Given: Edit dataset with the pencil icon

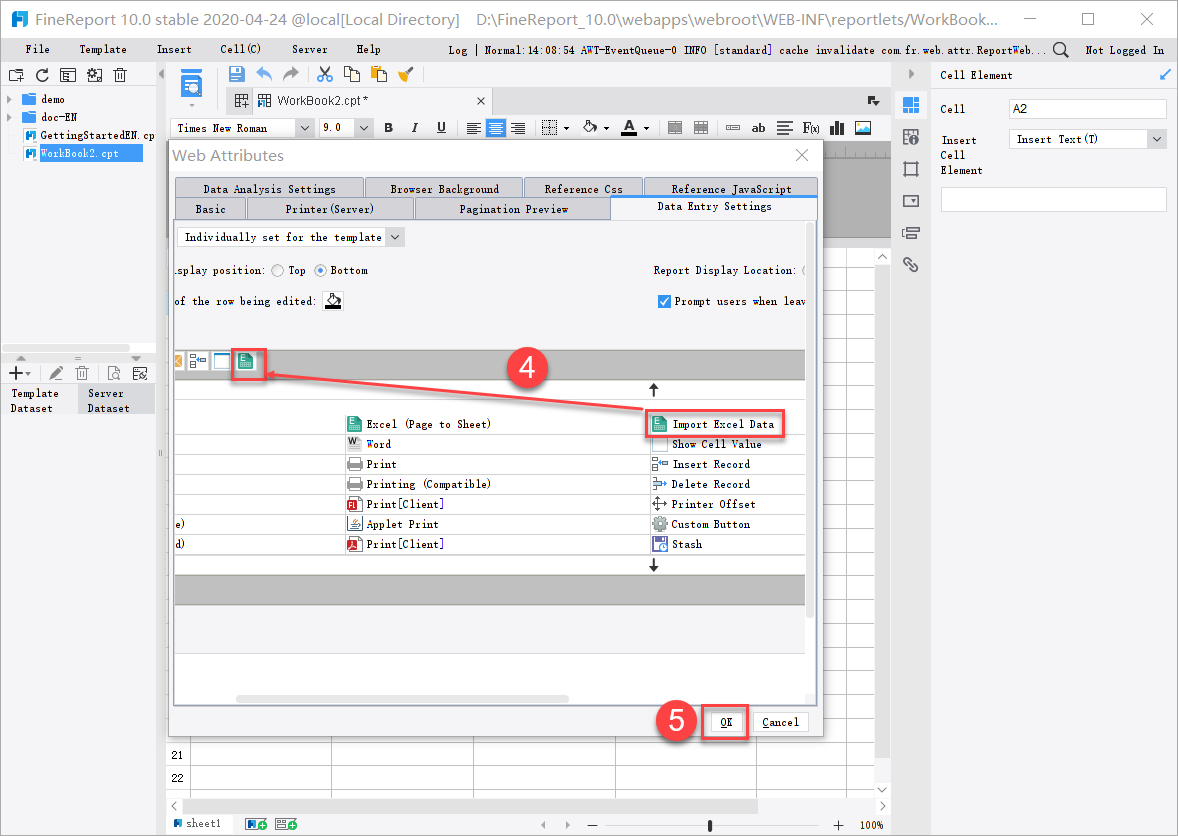Looking at the screenshot, I should click(56, 373).
